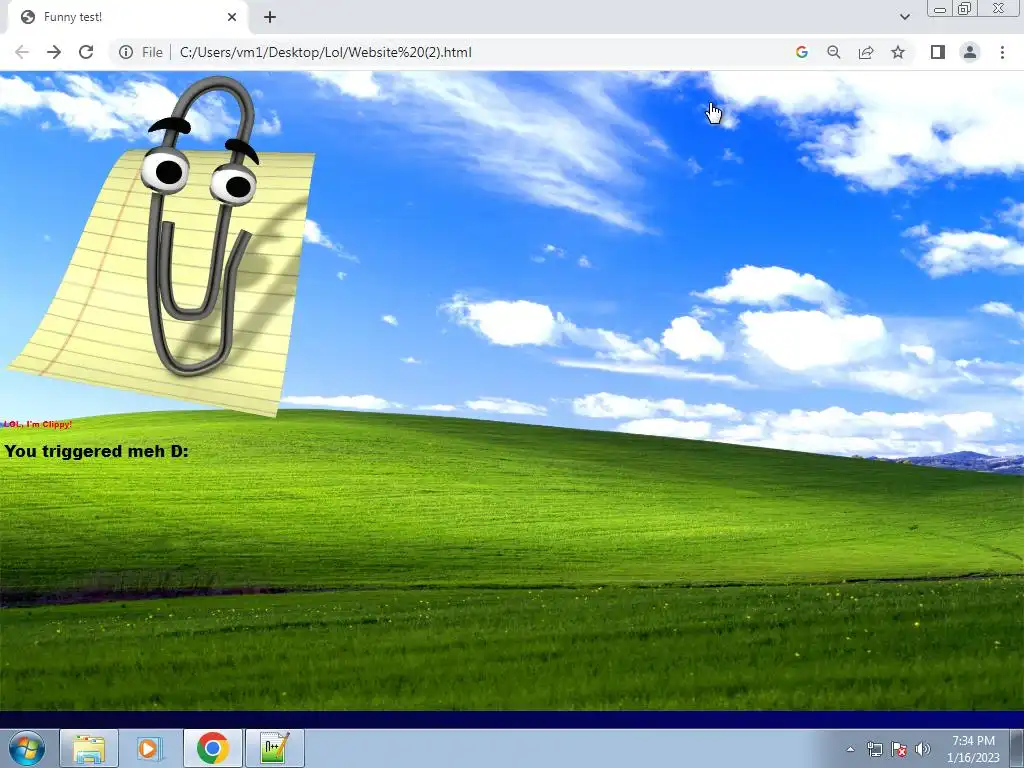This screenshot has height=768, width=1024.
Task: Click Show desktop at the taskbar edge
Action: [x=1017, y=748]
